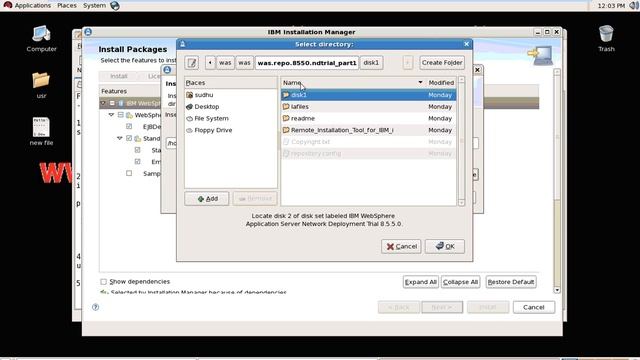Select the Remote_Installation_Tool_for_IBM_i folder

click(x=369, y=130)
